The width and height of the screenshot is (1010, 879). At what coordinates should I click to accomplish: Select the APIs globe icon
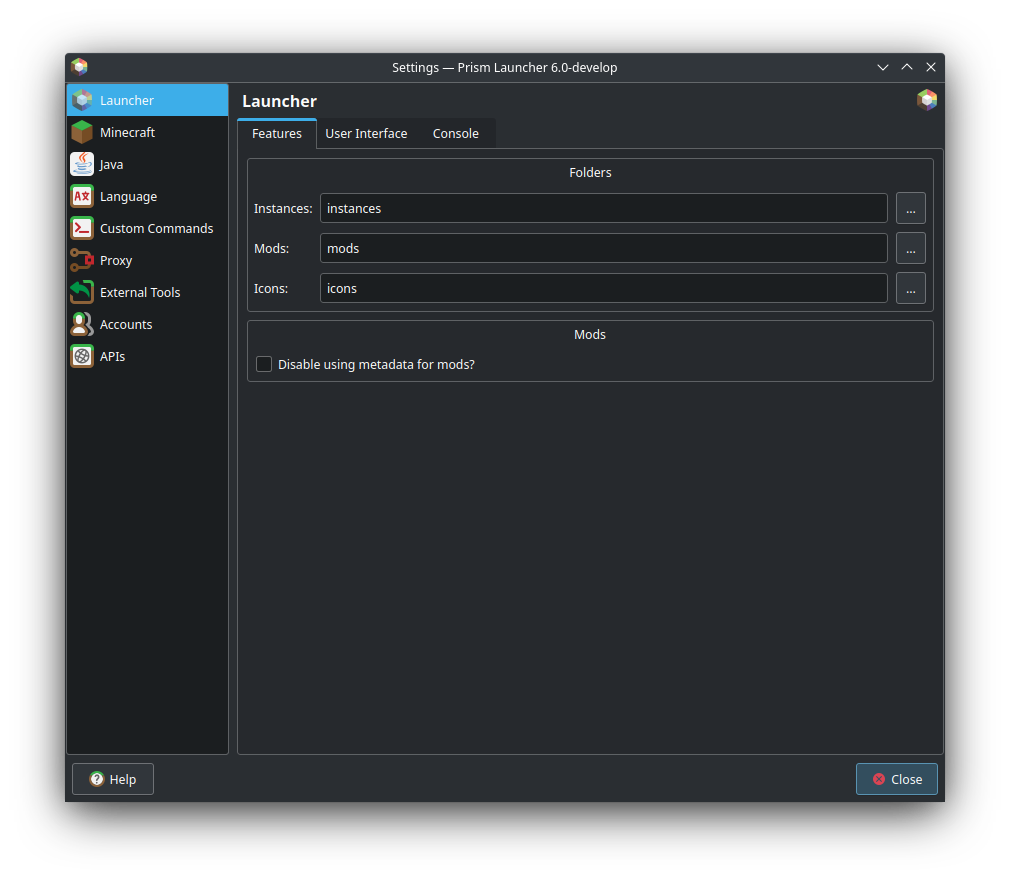pos(82,356)
